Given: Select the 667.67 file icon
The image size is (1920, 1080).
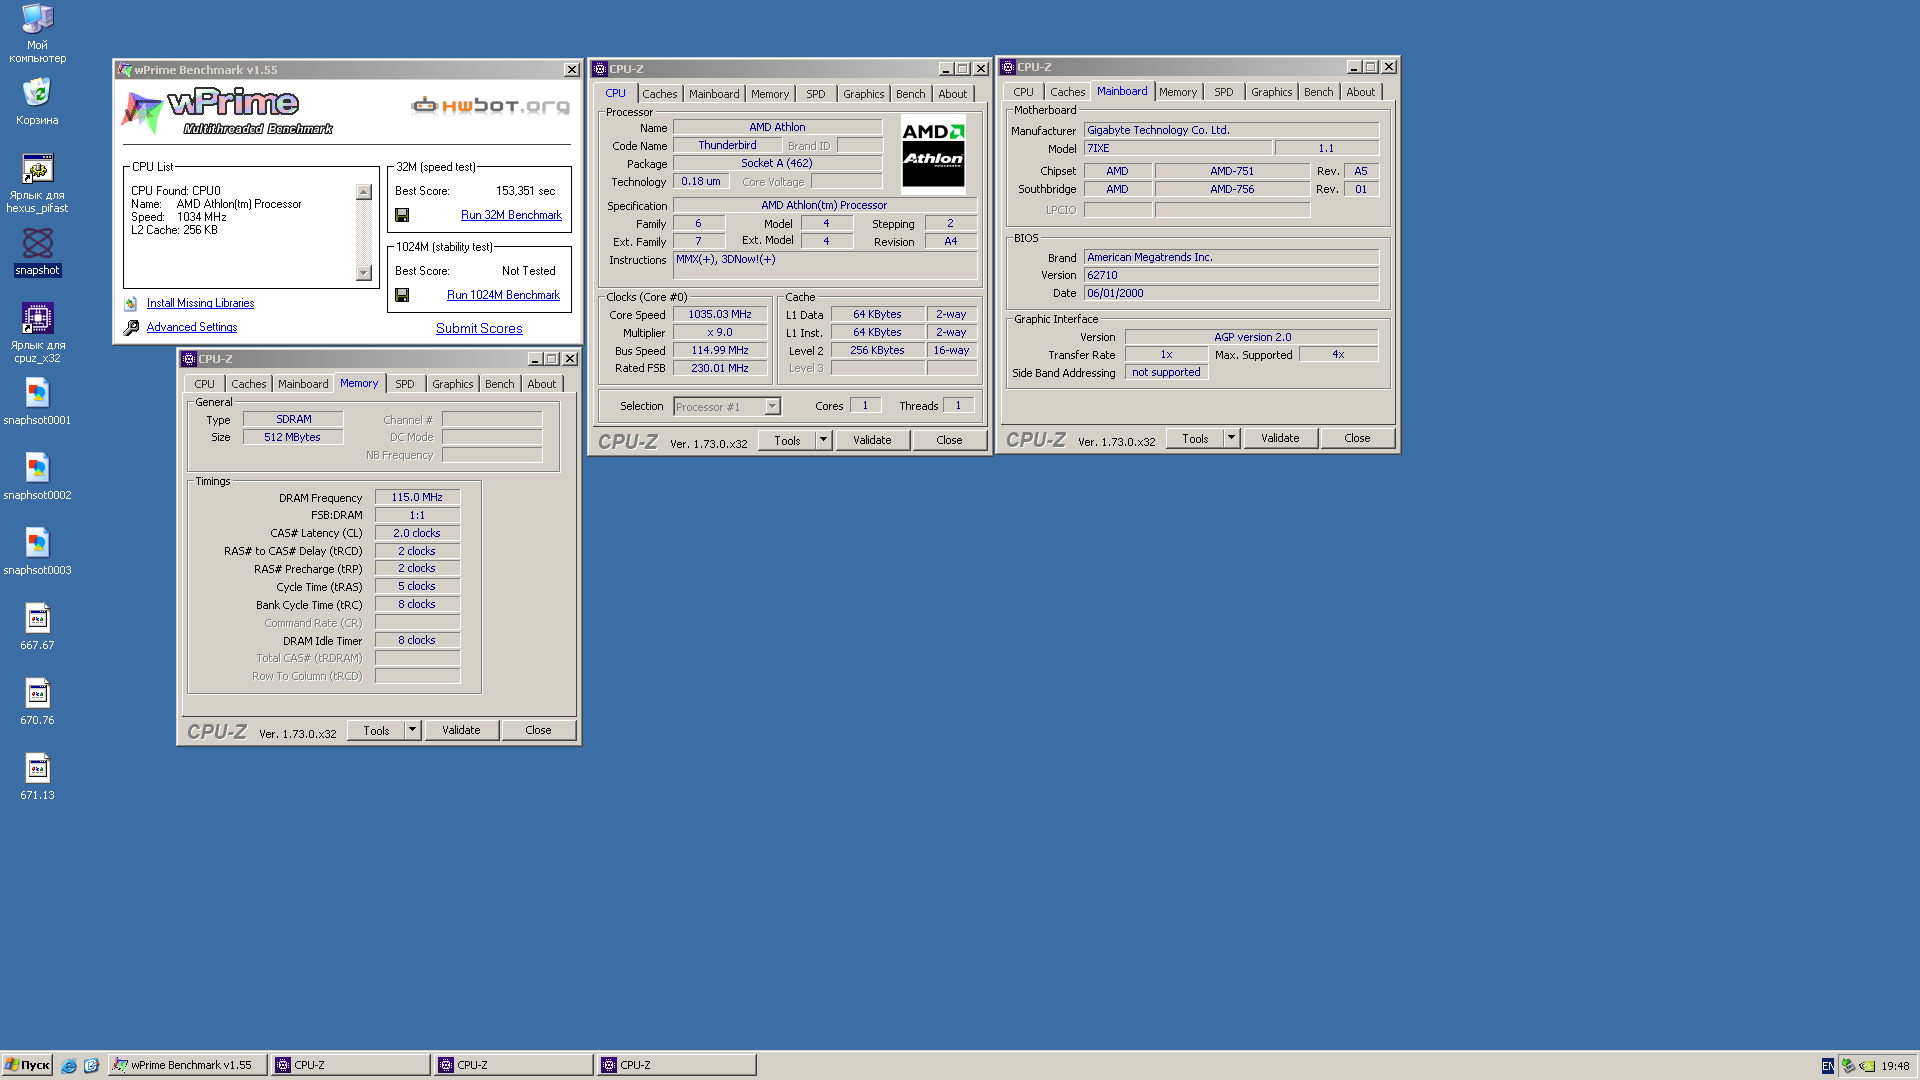Looking at the screenshot, I should (37, 618).
